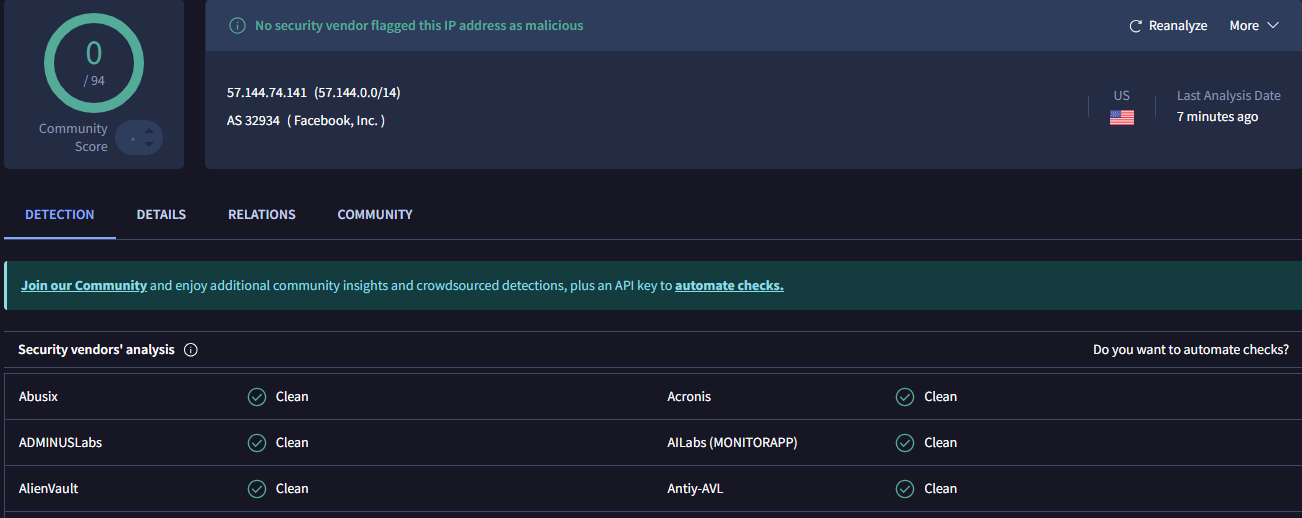Screen dimensions: 1302x518
Task: Click the 0/94 detection score circle
Action: point(94,62)
